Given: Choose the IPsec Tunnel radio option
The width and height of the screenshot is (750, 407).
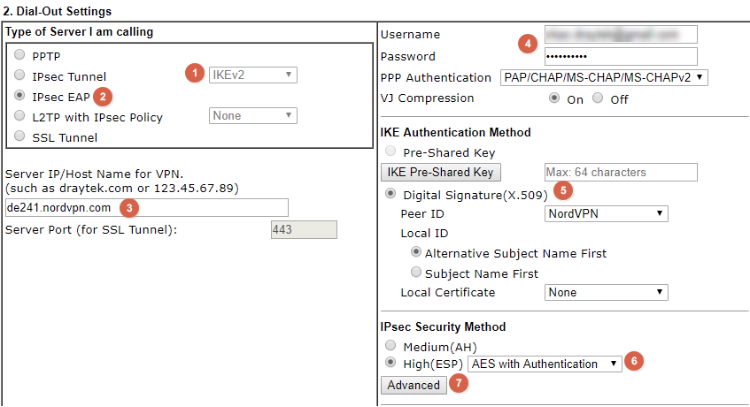Looking at the screenshot, I should click(x=21, y=76).
